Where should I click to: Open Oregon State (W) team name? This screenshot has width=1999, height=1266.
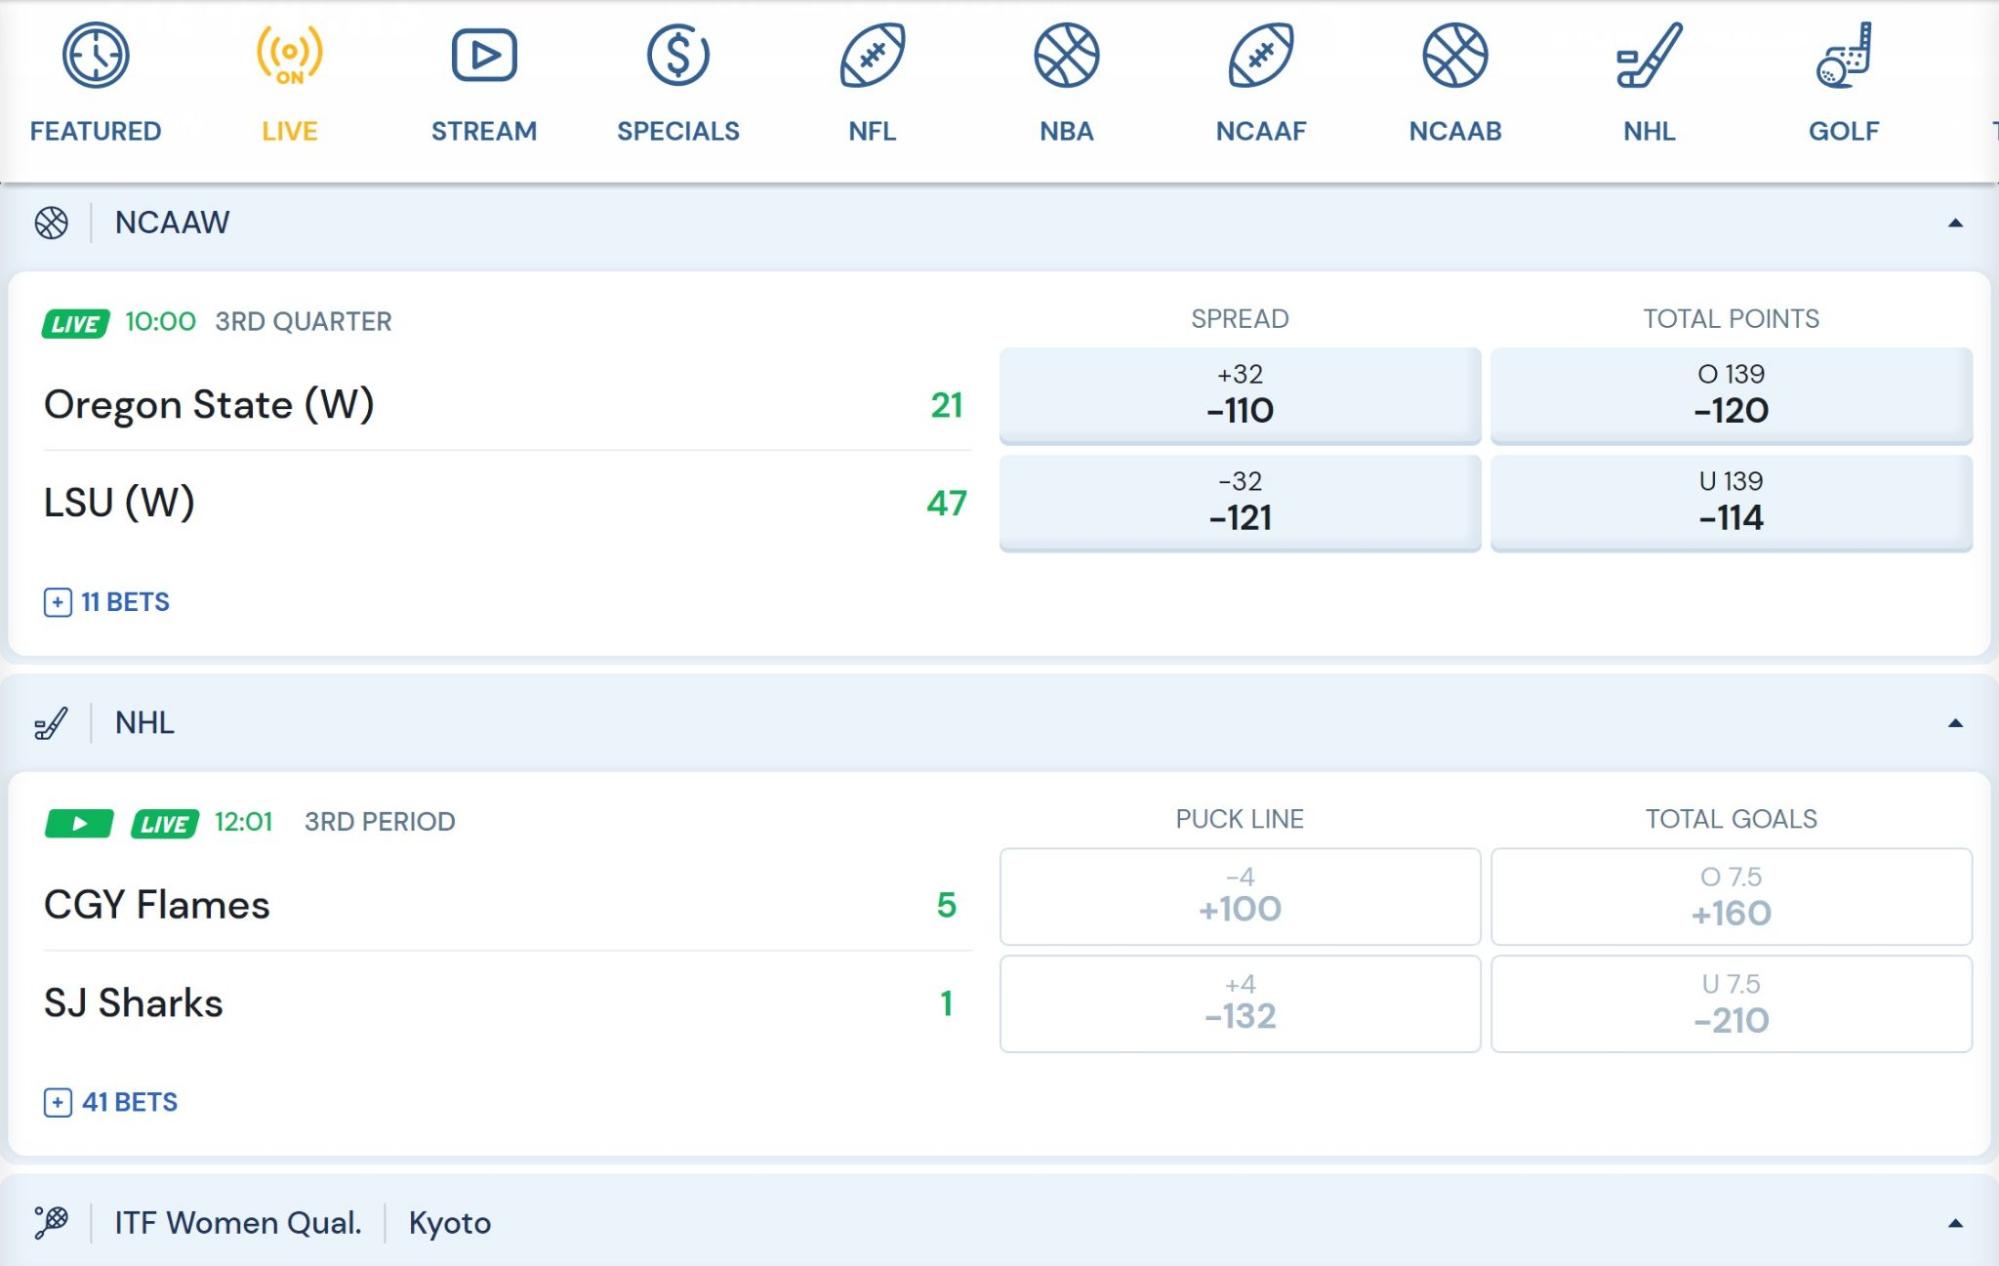pyautogui.click(x=209, y=405)
